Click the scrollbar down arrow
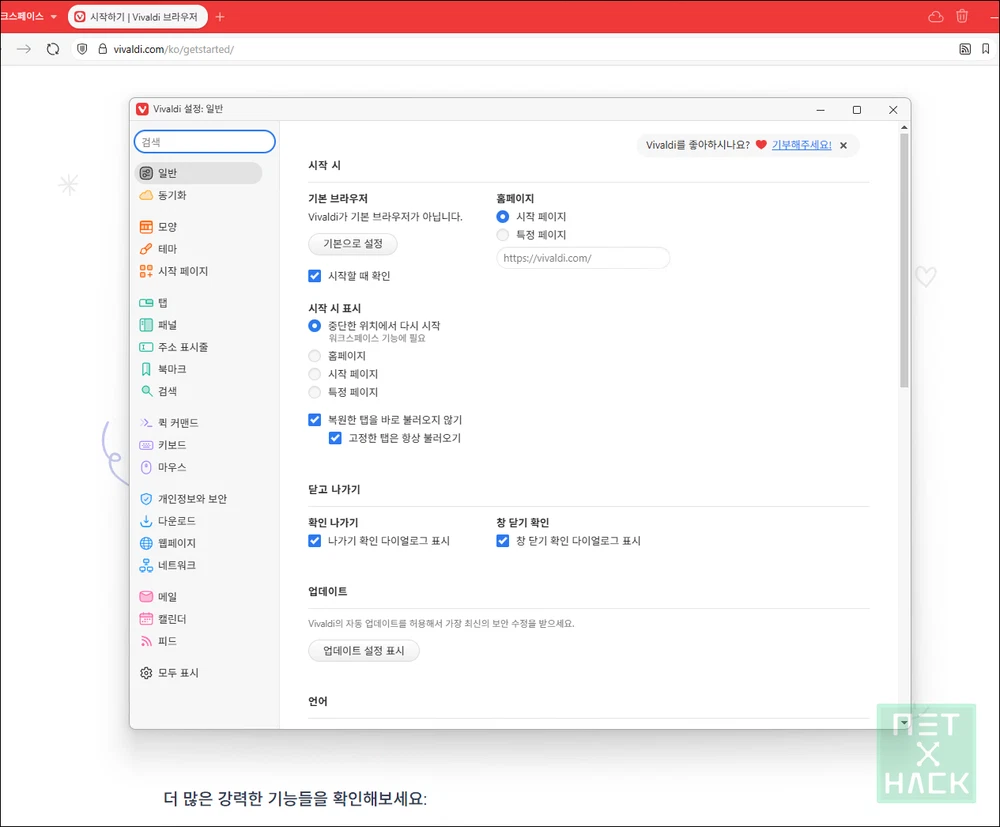The height and width of the screenshot is (827, 1000). (x=904, y=722)
